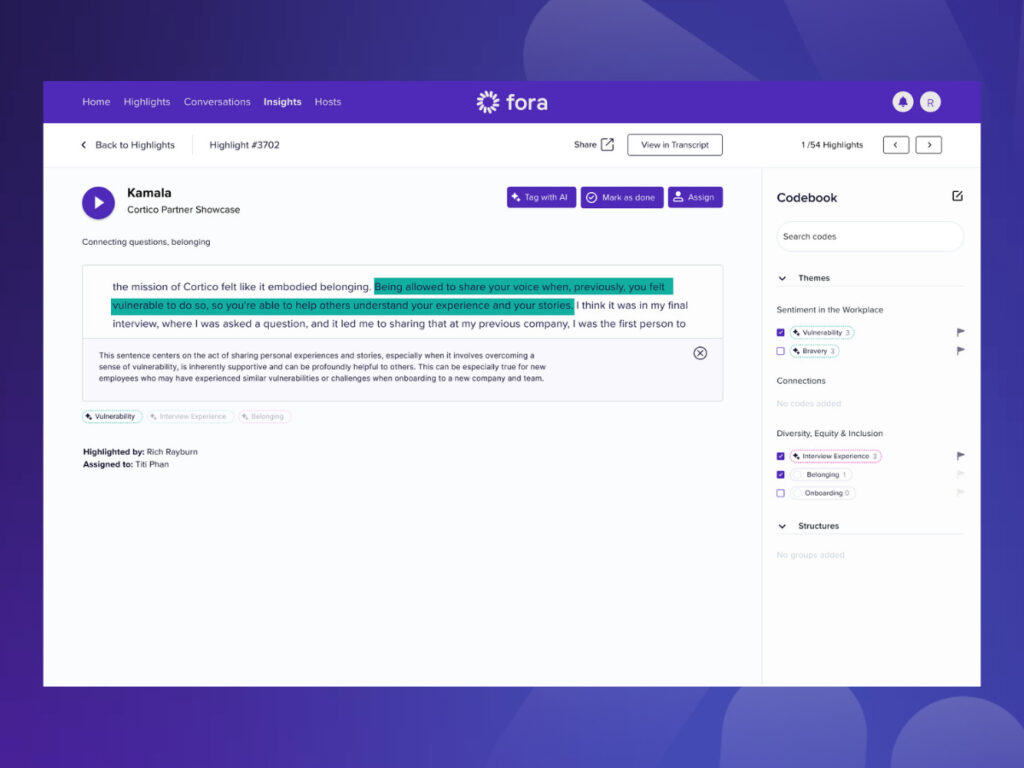Flag the Onboarding code
1024x768 pixels.
click(x=960, y=492)
